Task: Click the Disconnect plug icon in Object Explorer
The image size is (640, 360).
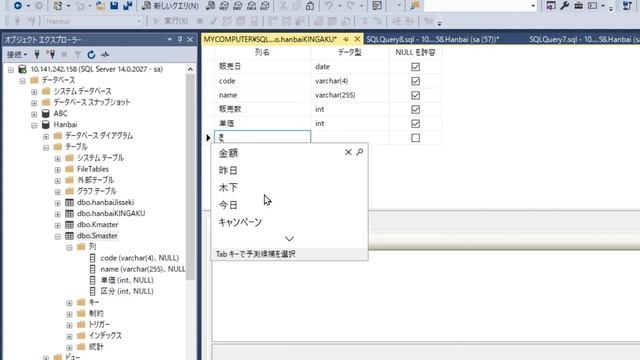Action: tap(51, 54)
